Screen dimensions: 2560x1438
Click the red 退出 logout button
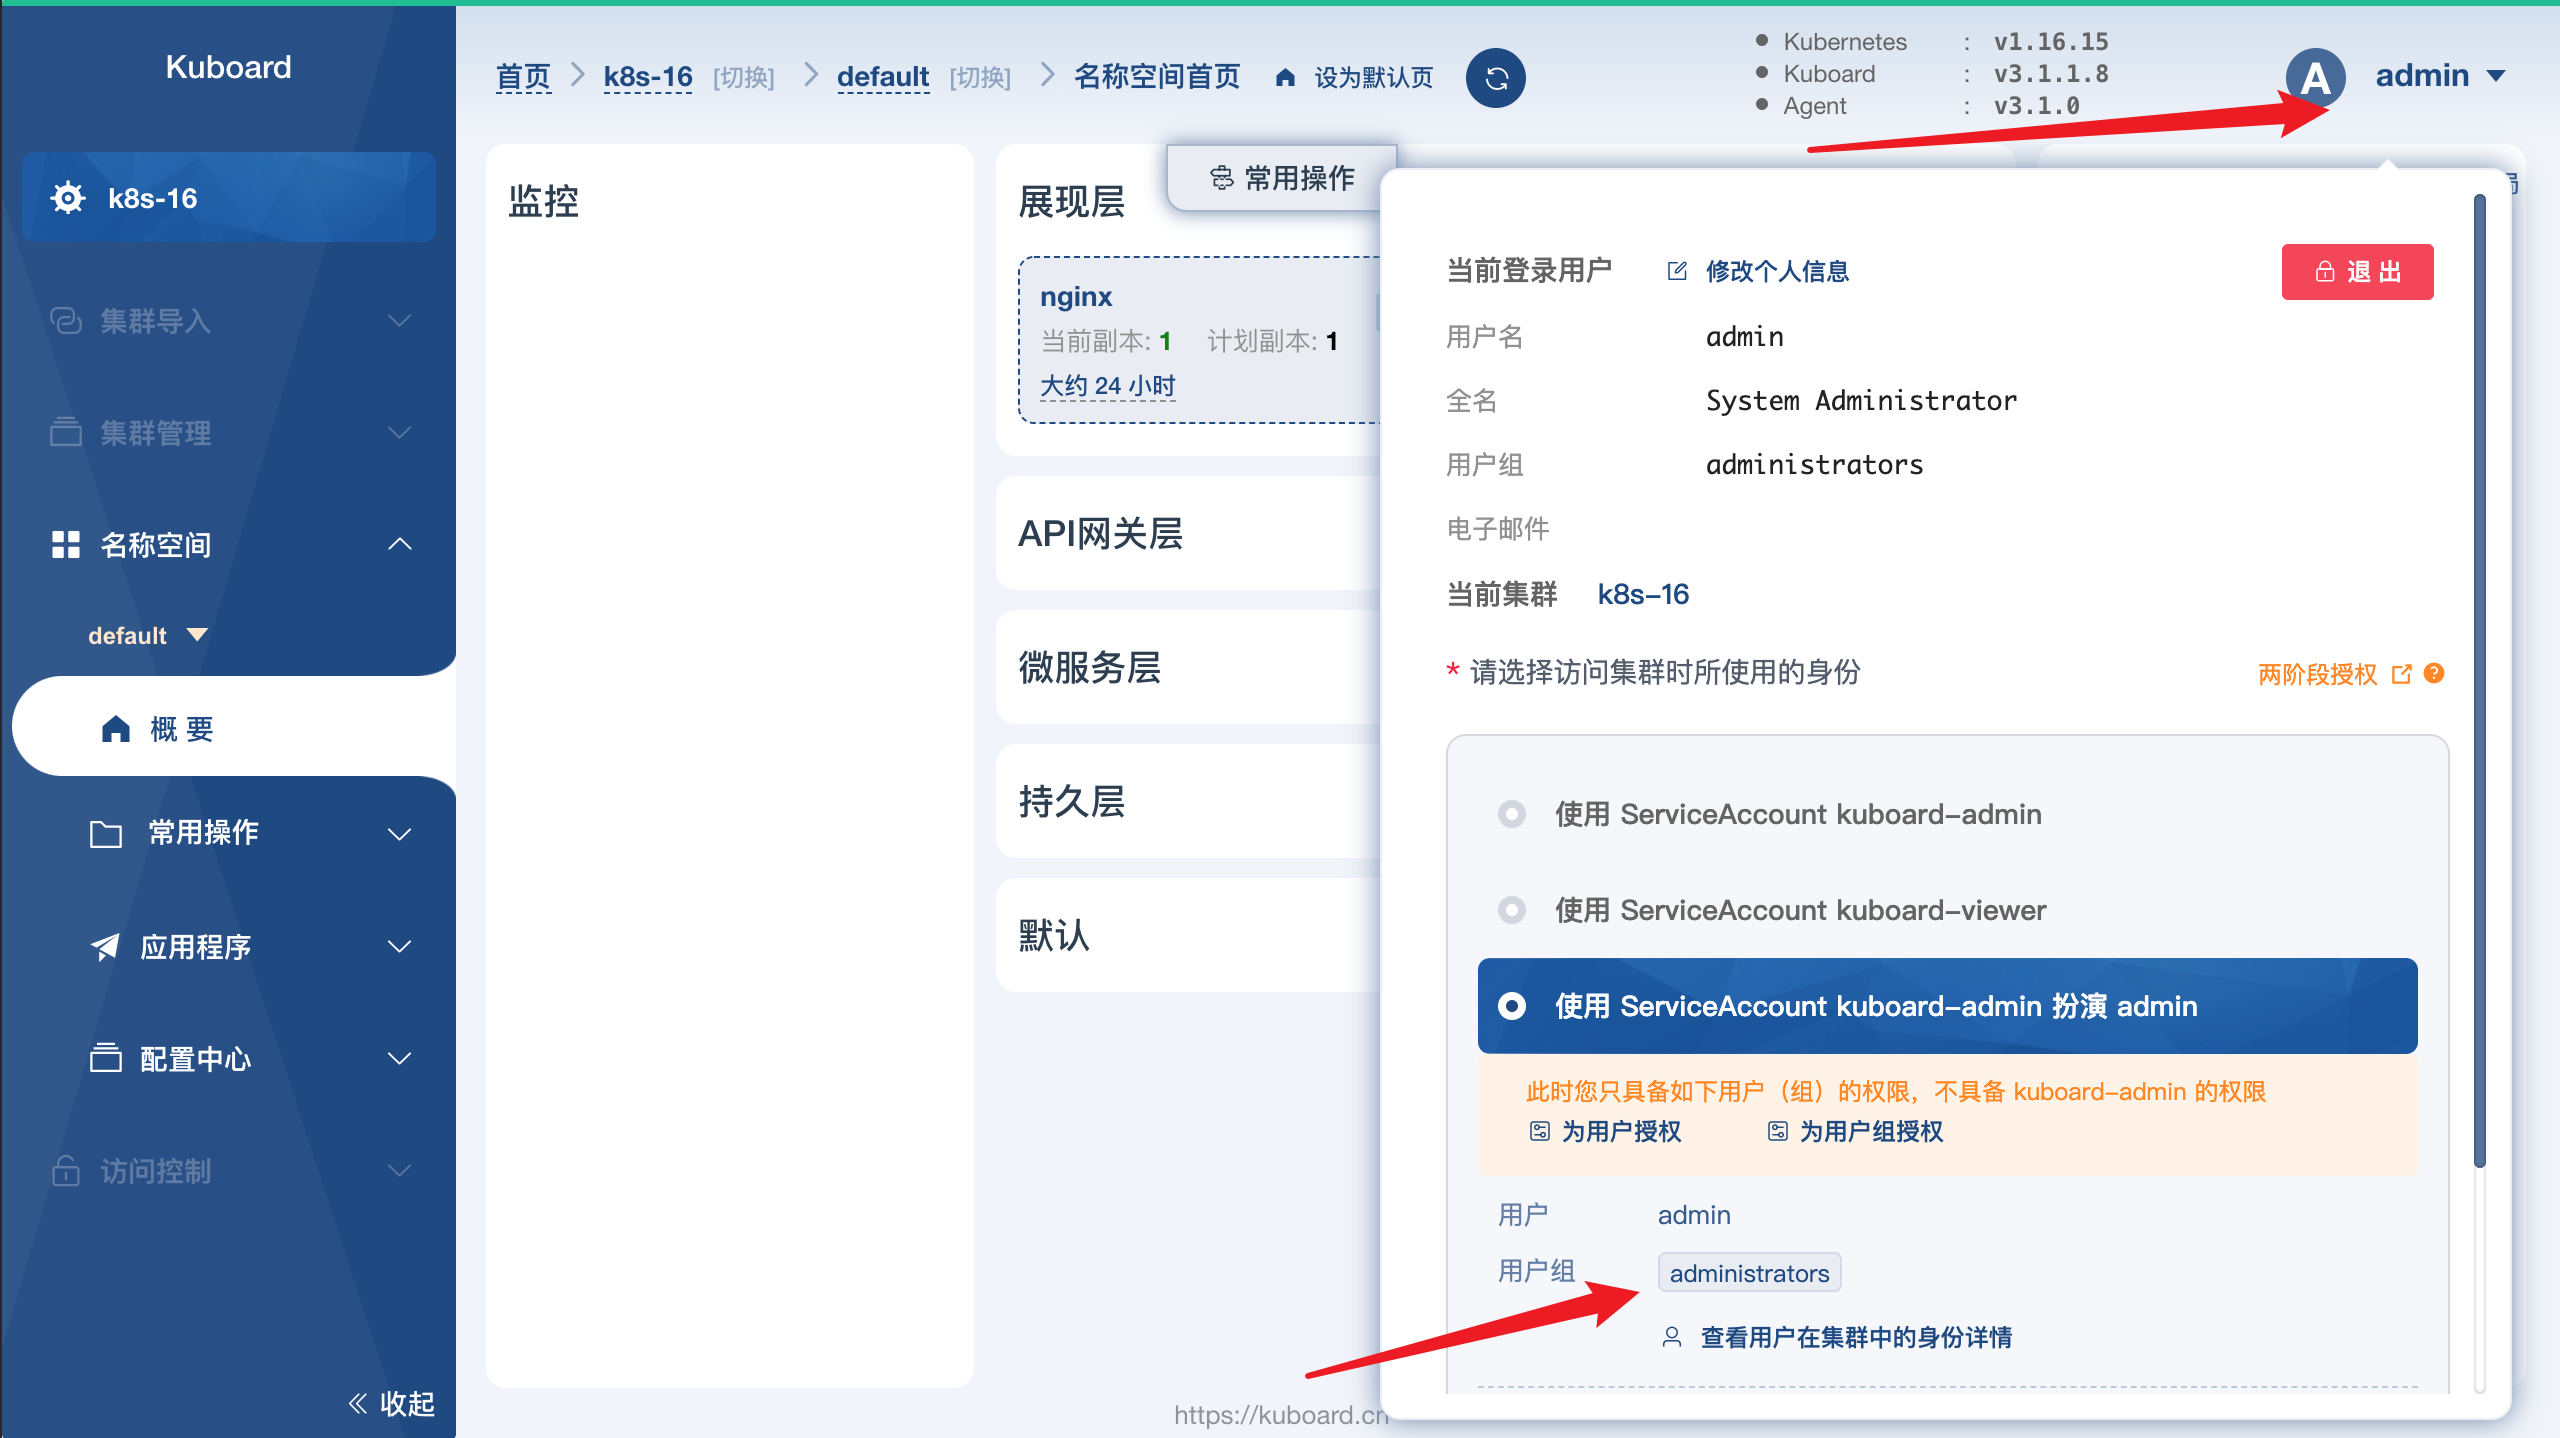(x=2357, y=271)
